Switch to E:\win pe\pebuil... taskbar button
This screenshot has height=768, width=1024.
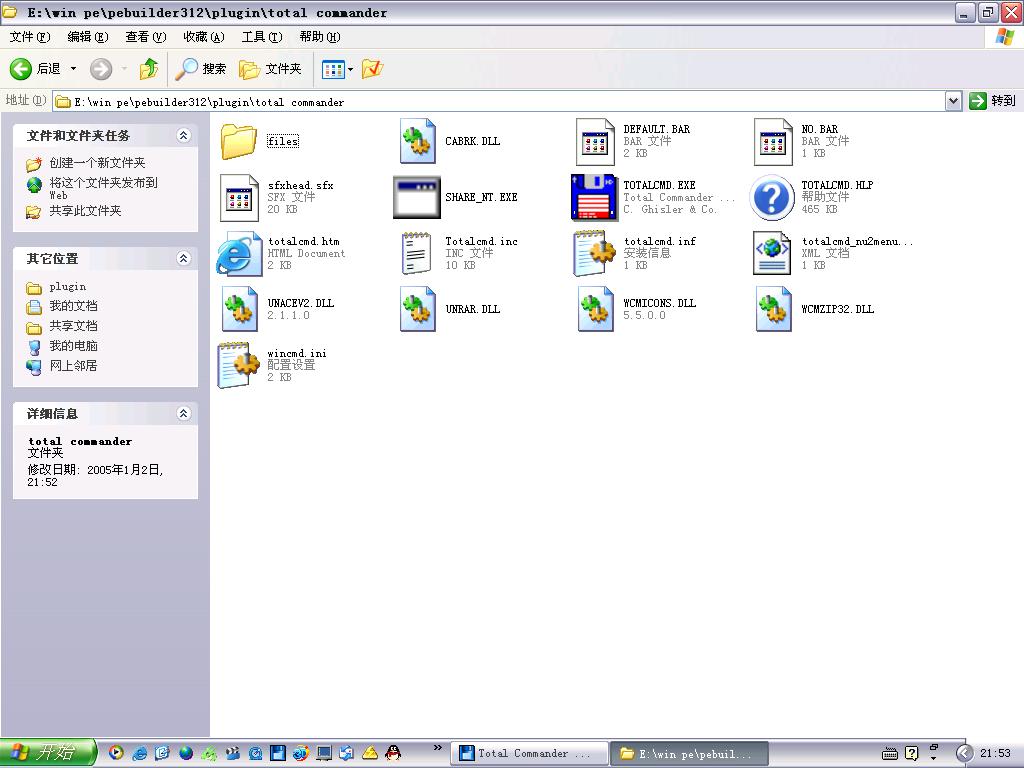tap(689, 754)
